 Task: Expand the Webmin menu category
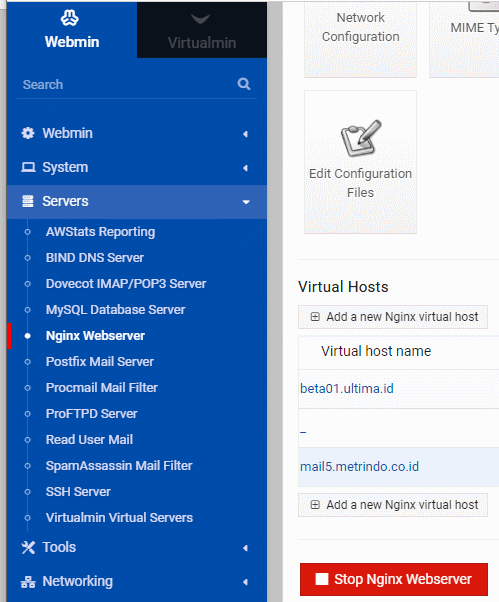(x=137, y=134)
